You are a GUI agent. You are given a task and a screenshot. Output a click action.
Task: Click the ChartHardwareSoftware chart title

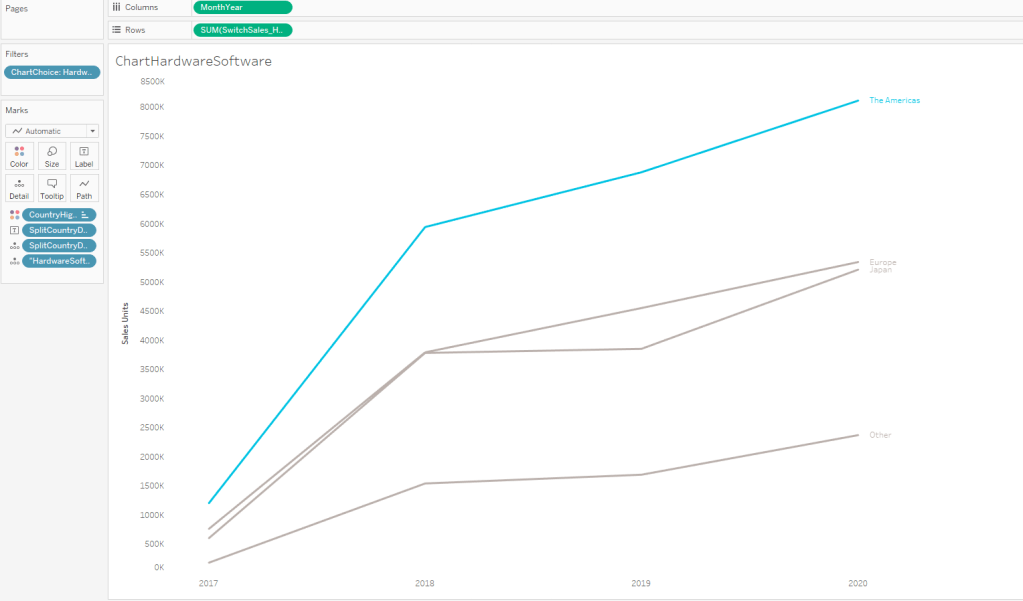(x=193, y=61)
